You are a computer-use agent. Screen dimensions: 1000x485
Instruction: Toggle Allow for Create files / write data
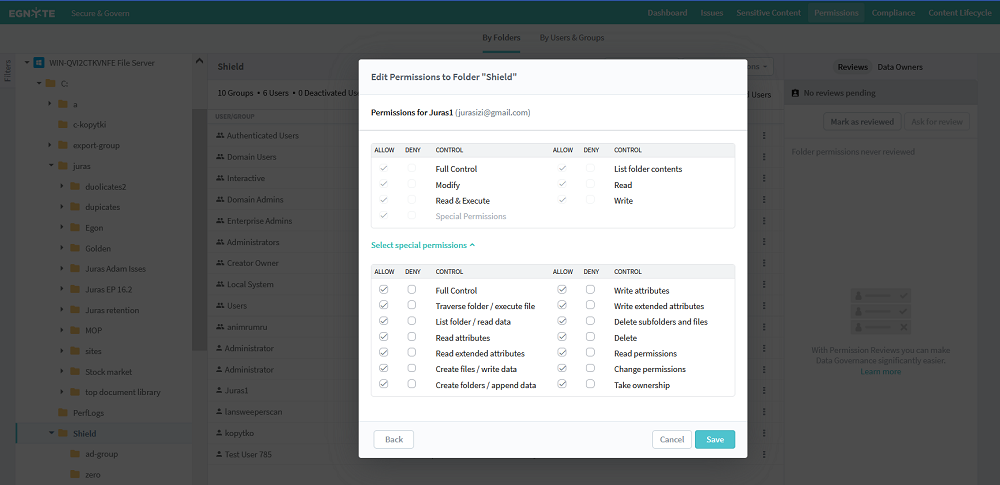(384, 368)
